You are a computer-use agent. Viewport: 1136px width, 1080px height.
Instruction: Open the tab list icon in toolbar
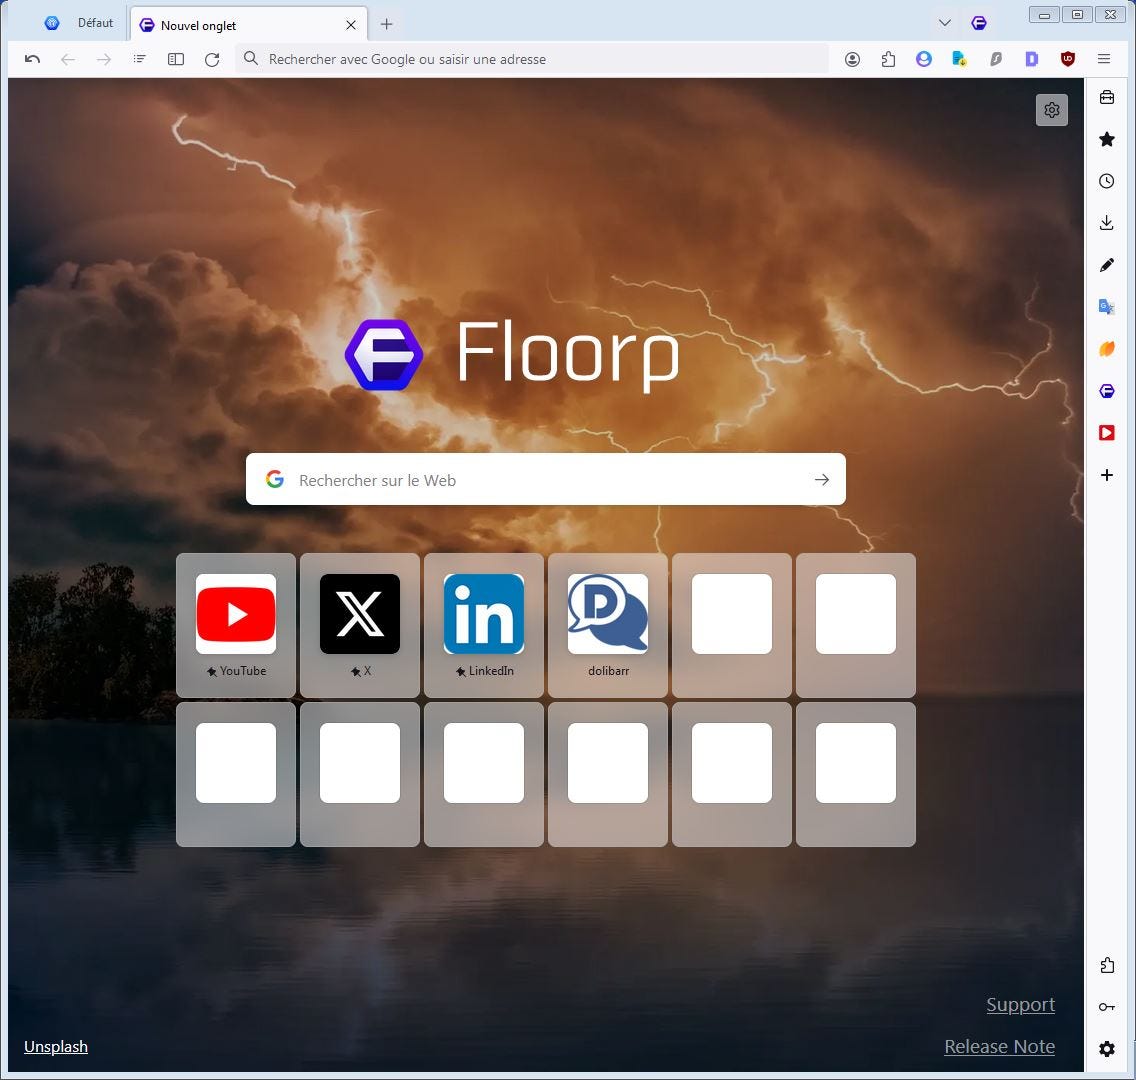[x=140, y=59]
